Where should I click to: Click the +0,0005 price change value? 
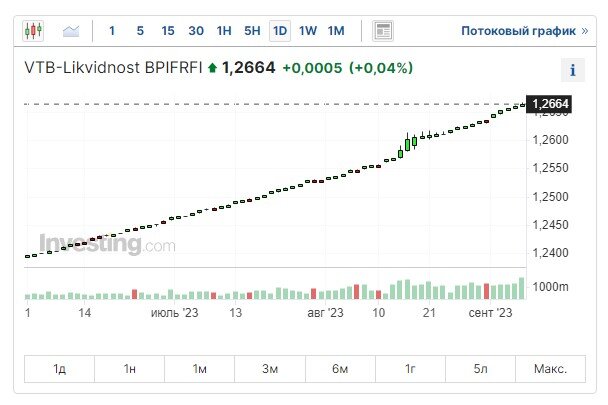[312, 68]
